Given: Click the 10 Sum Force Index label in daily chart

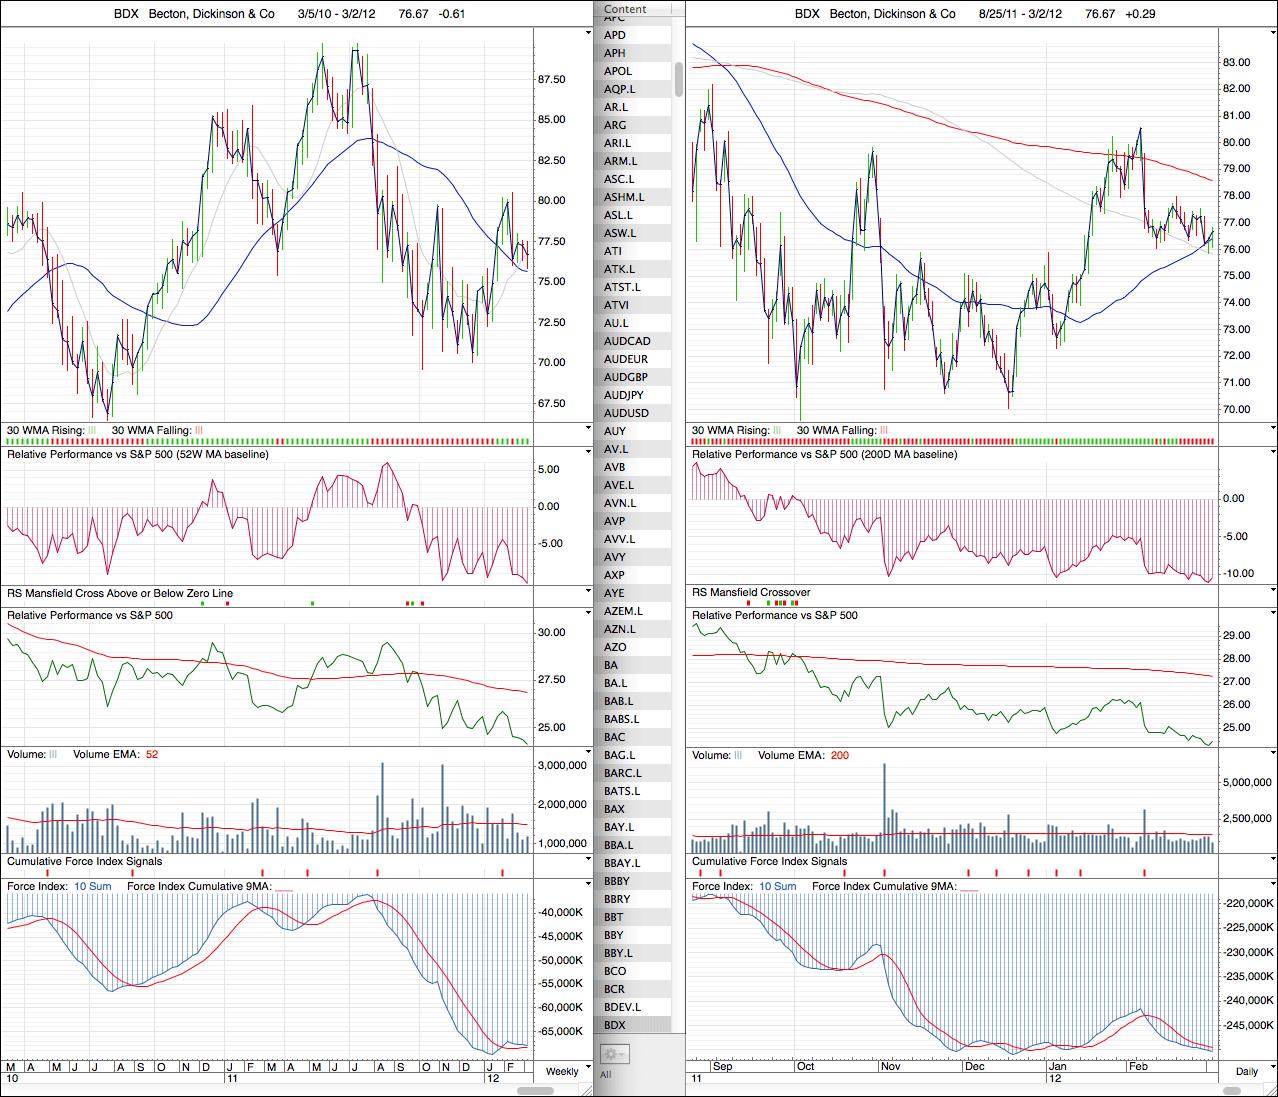Looking at the screenshot, I should point(777,887).
